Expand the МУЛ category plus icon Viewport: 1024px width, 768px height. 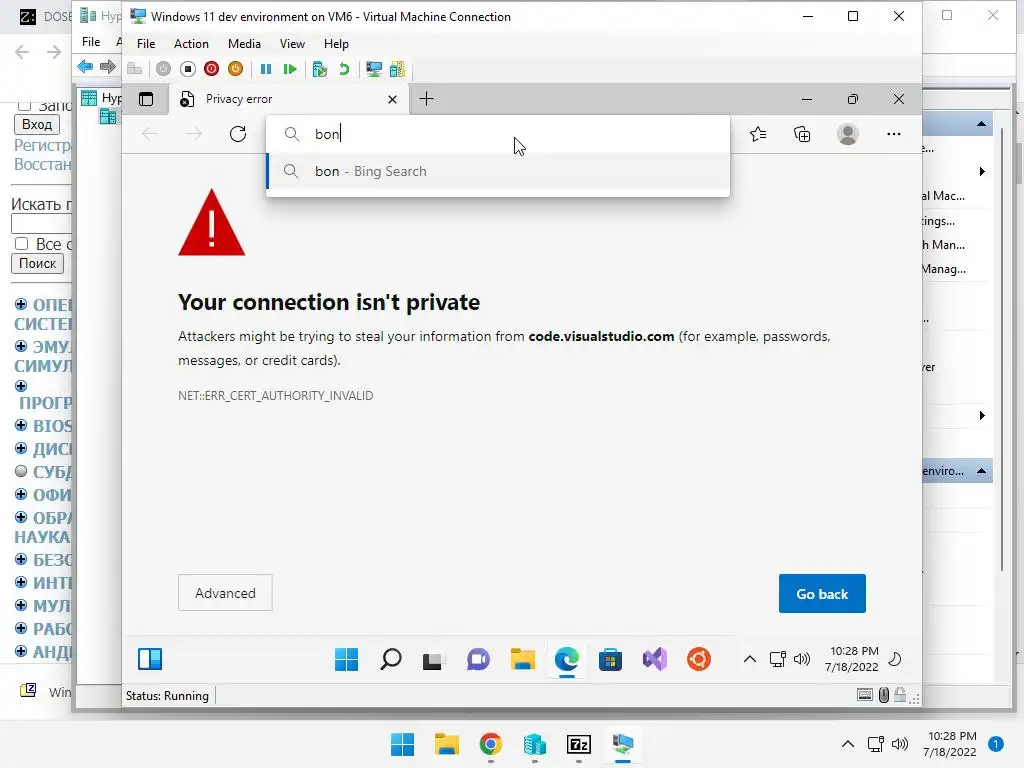pyautogui.click(x=21, y=605)
